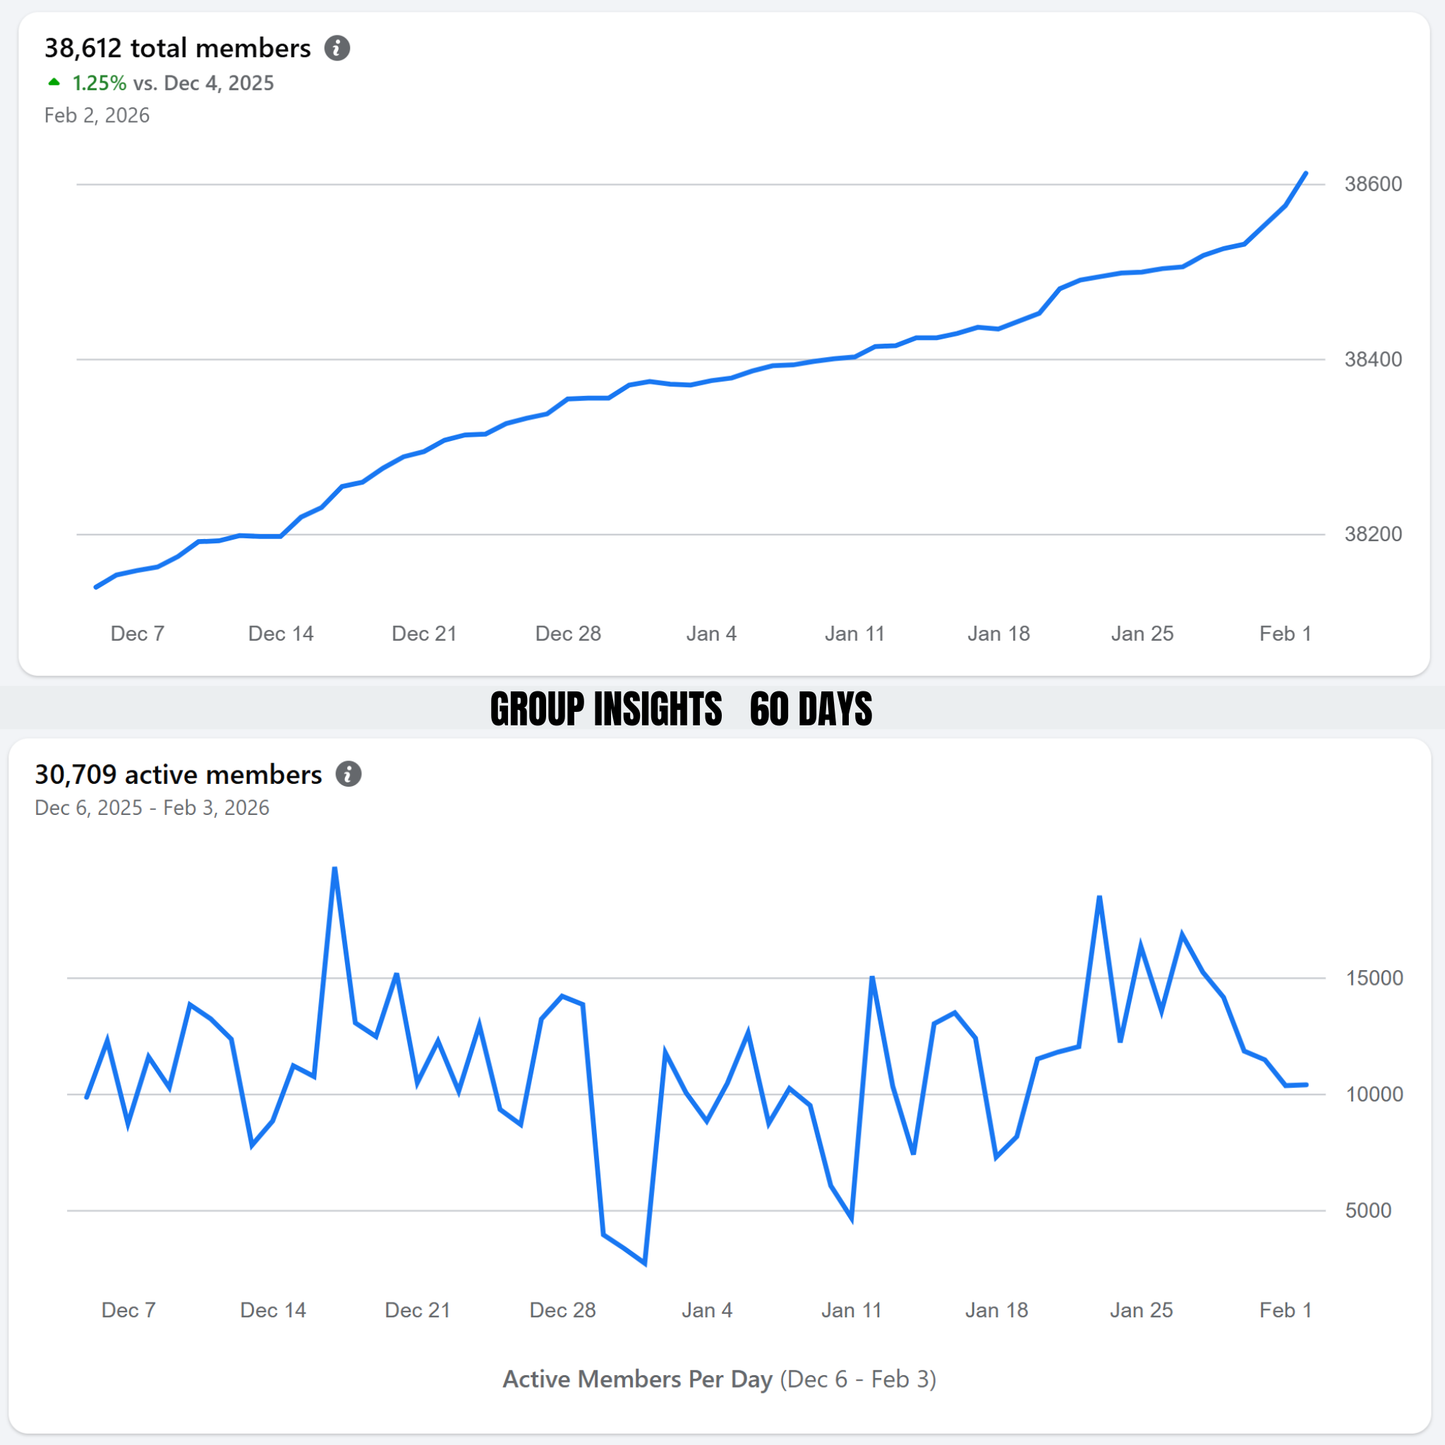1445x1445 pixels.
Task: Click the "Feb 2, 2026" date label
Action: click(97, 115)
